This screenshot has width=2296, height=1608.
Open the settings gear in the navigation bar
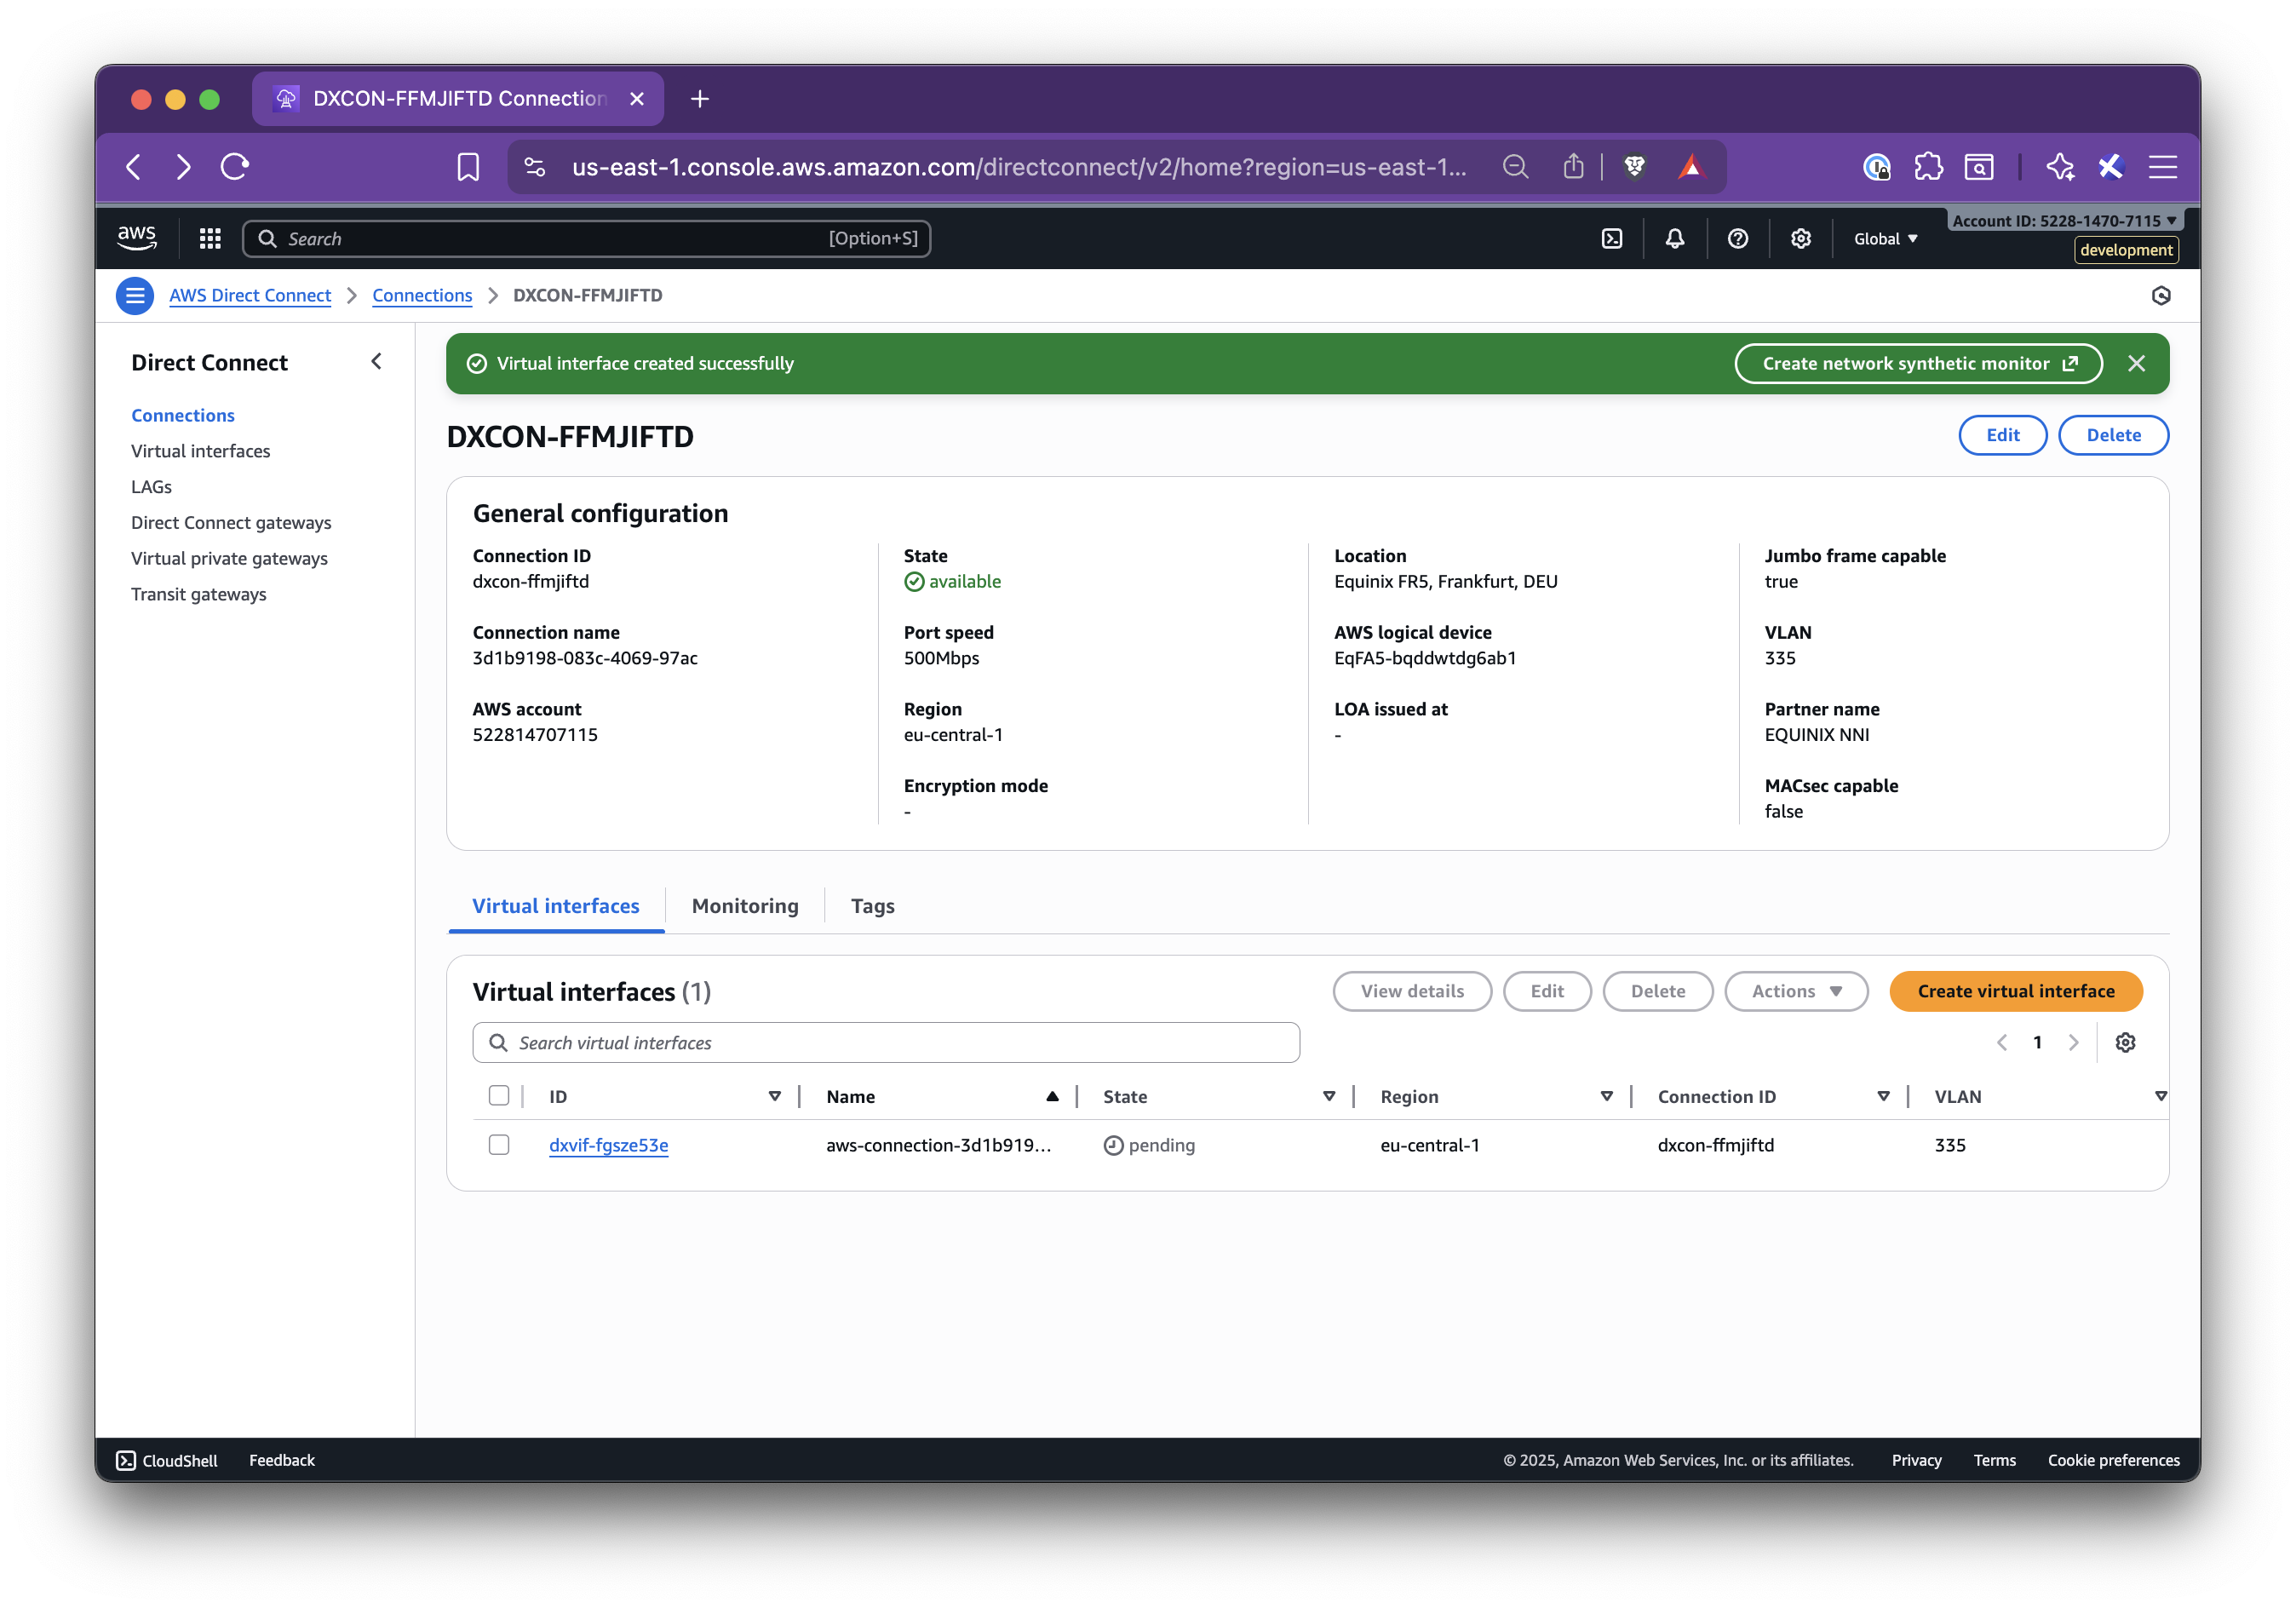tap(1800, 238)
